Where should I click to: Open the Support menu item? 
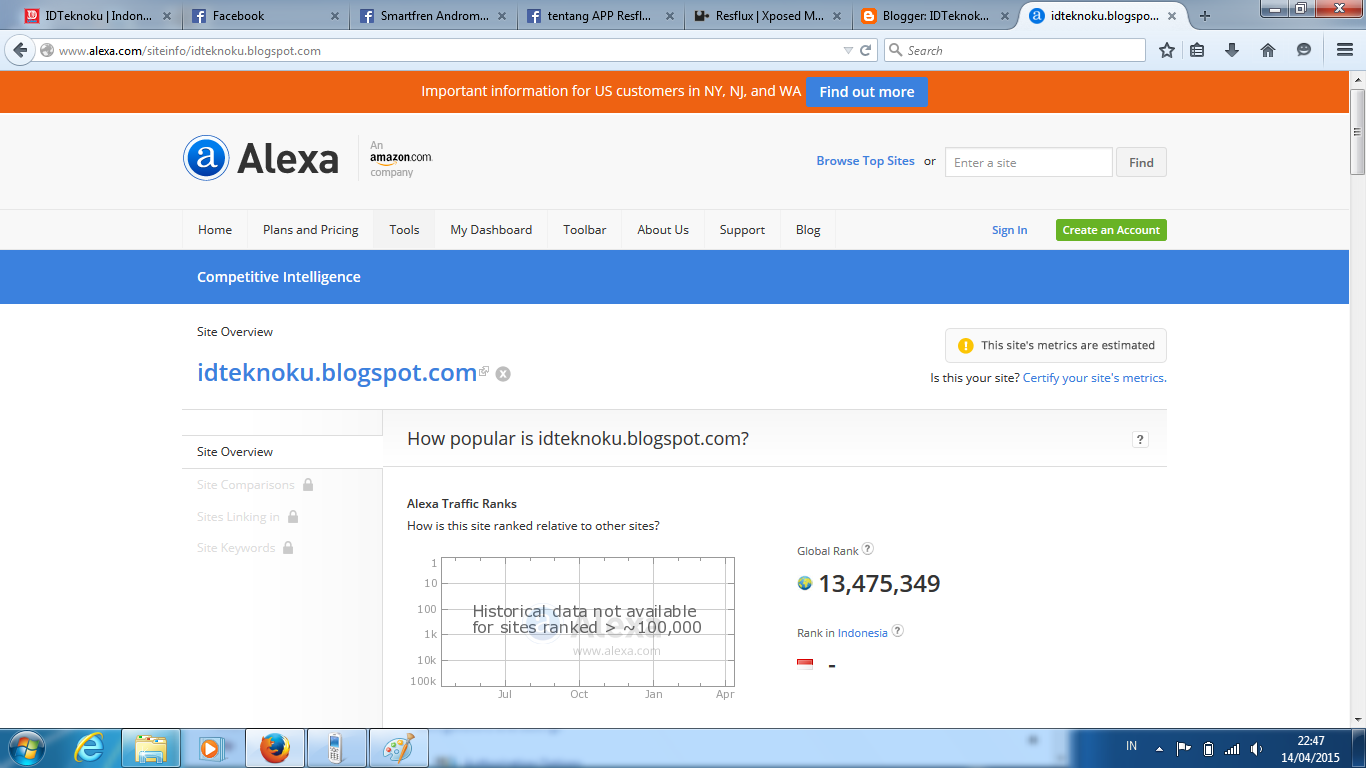point(742,230)
